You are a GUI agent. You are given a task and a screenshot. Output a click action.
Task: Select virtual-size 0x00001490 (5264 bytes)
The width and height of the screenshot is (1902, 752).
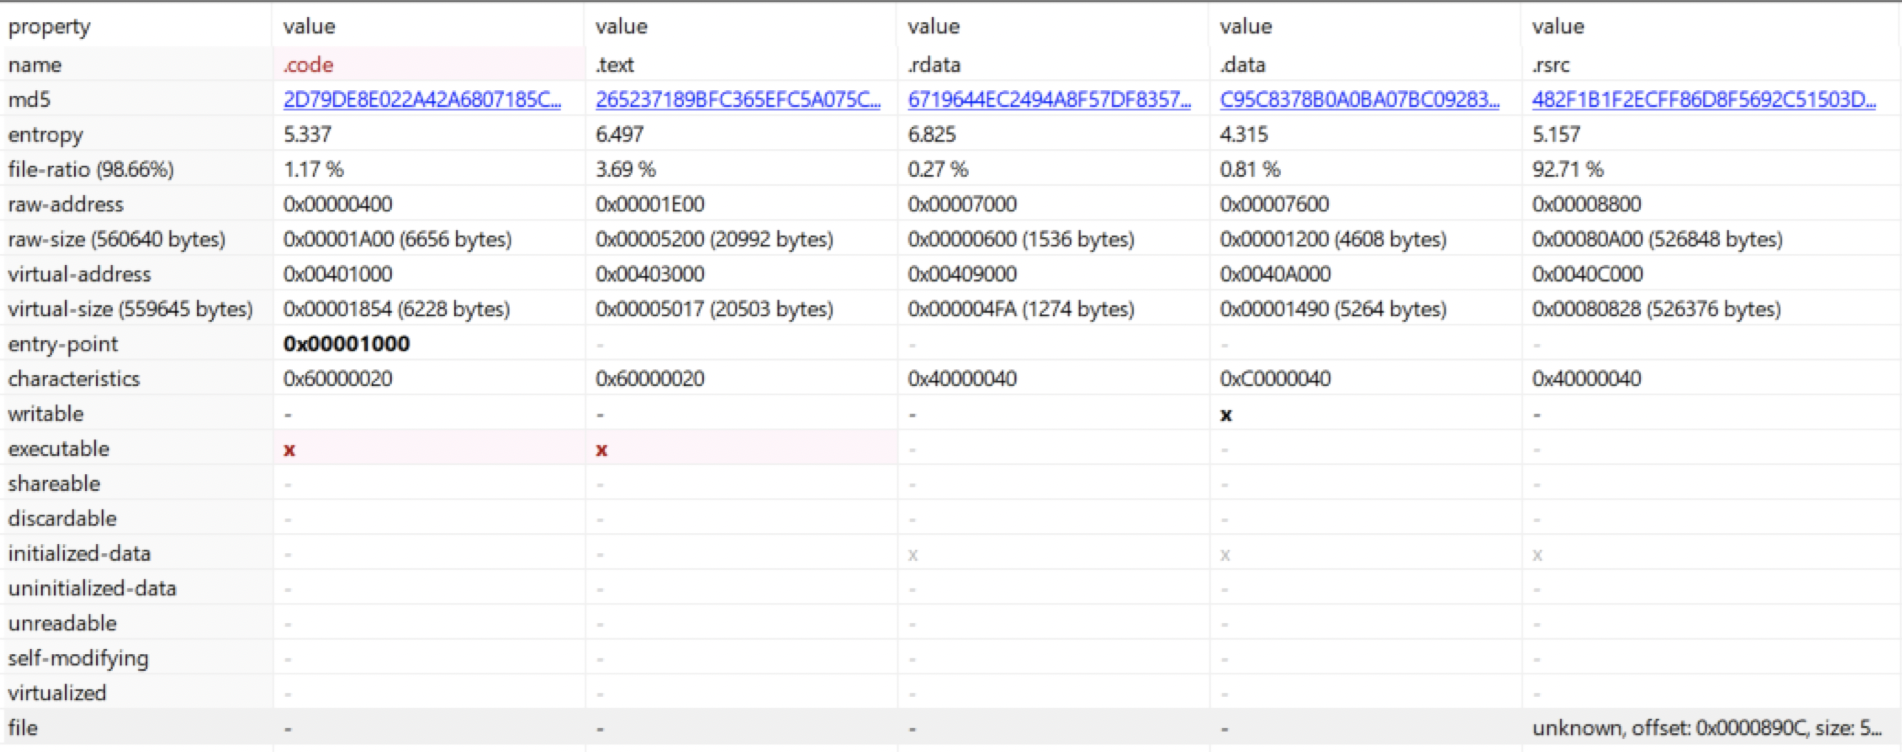[1333, 309]
